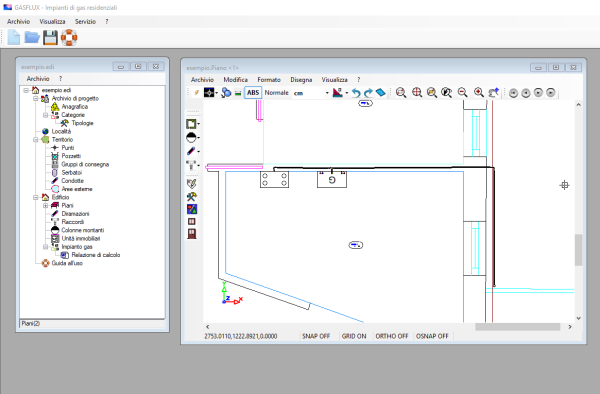Open the cm units dropdown

tap(311, 93)
